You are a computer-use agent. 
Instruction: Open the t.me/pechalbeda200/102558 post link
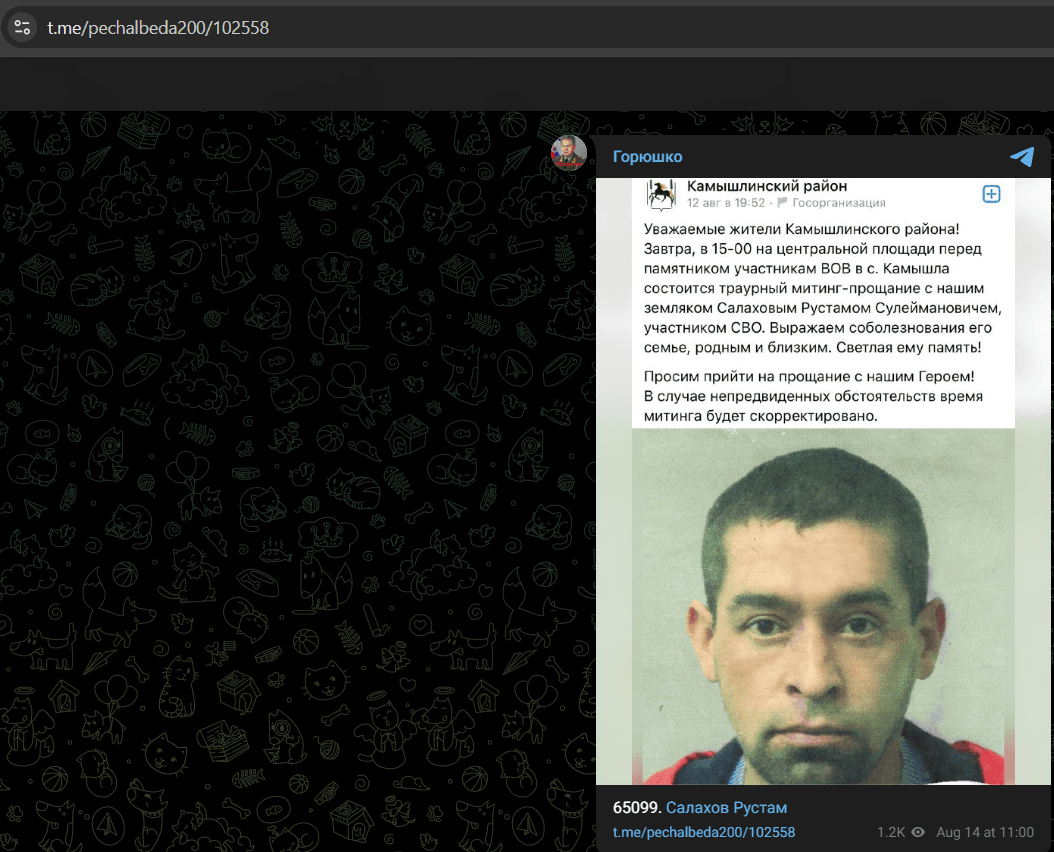(x=704, y=832)
